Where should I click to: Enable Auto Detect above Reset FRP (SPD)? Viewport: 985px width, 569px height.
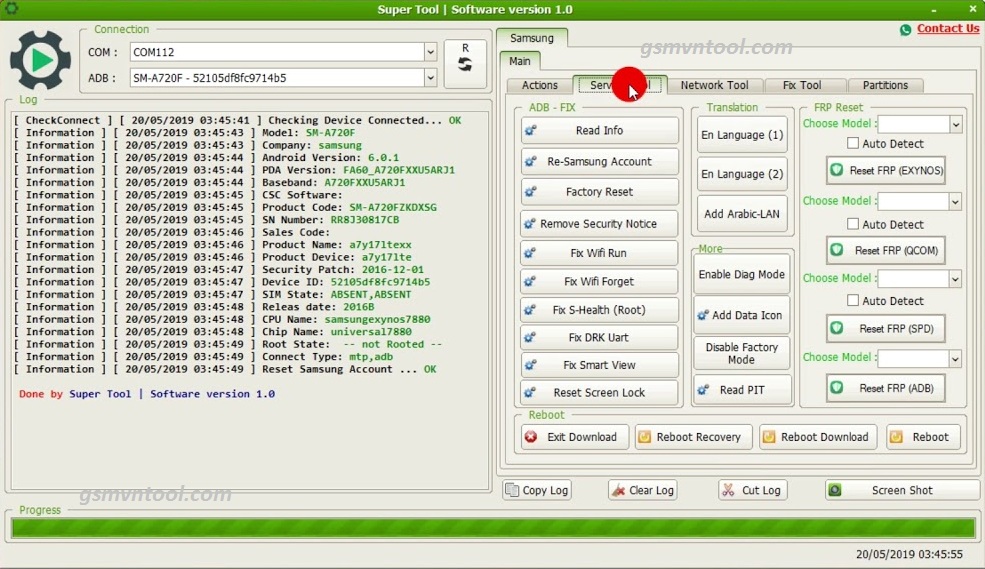[852, 300]
